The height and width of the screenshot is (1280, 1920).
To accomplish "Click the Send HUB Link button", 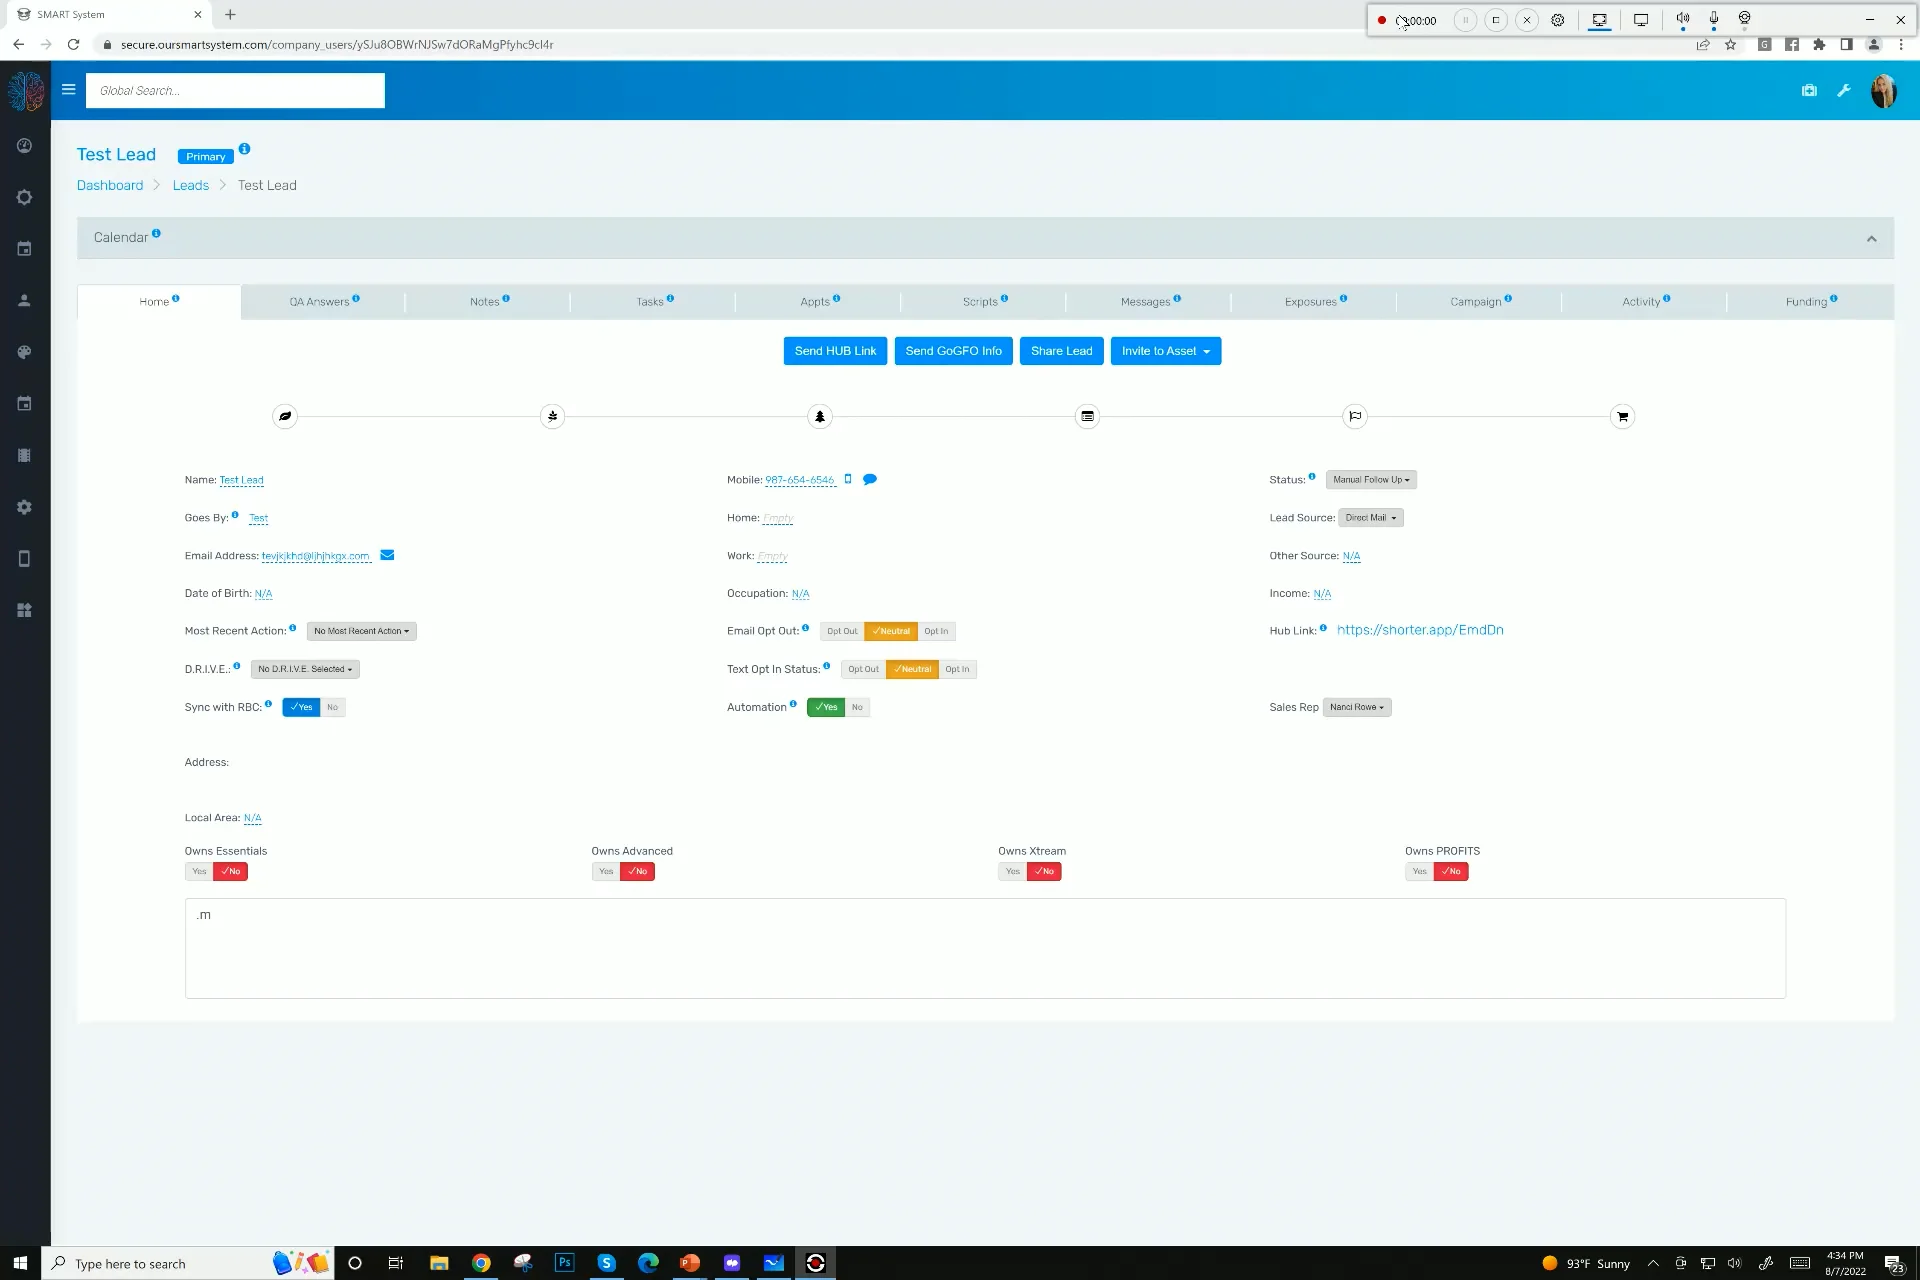I will coord(834,351).
